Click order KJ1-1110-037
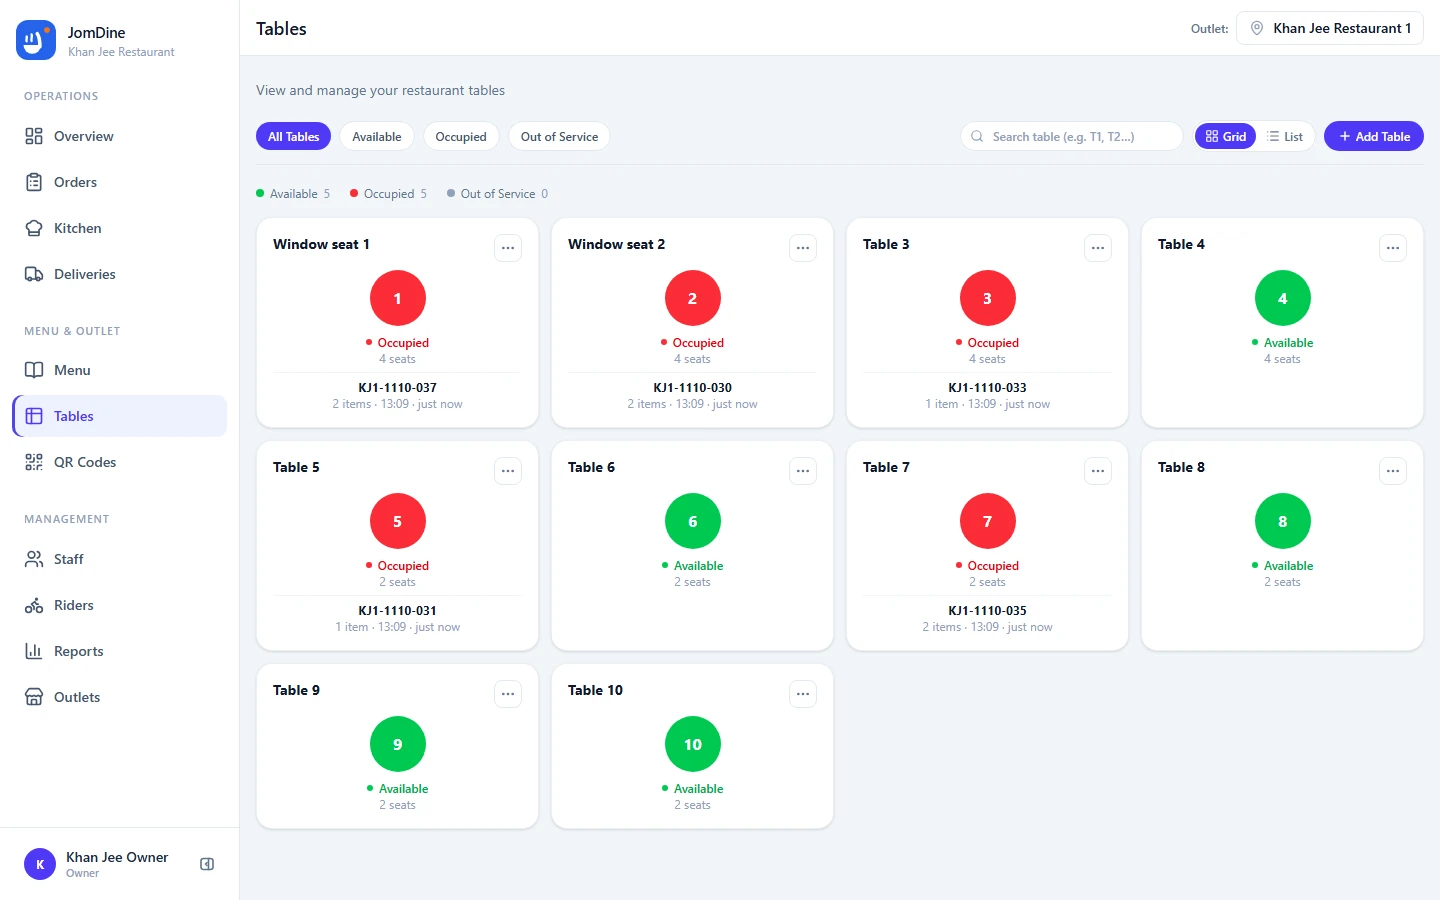Screen dimensions: 1440x900 pyautogui.click(x=398, y=387)
